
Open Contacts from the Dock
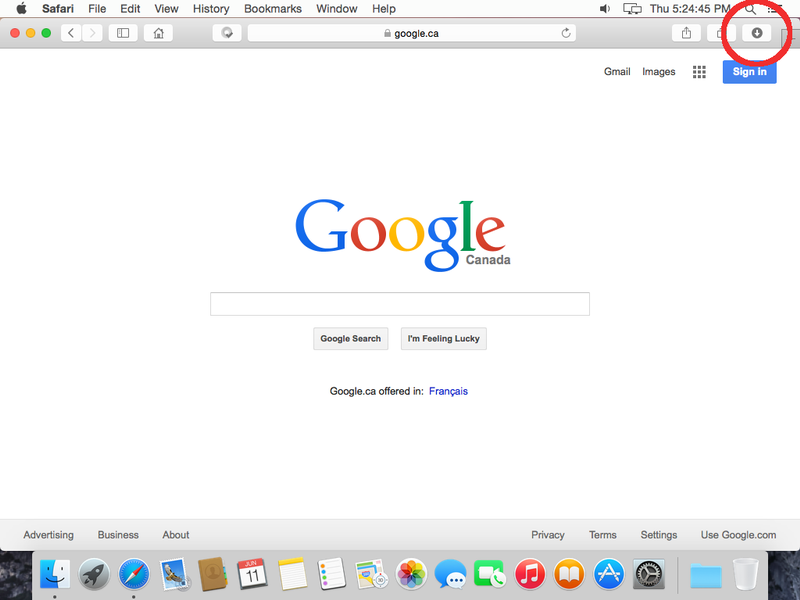tap(213, 573)
